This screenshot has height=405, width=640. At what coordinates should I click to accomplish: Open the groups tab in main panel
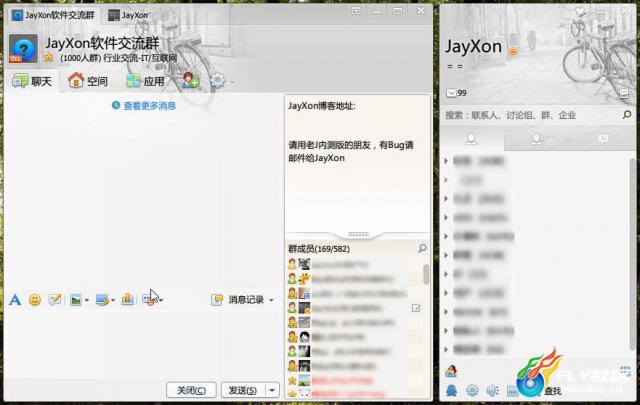(x=537, y=139)
